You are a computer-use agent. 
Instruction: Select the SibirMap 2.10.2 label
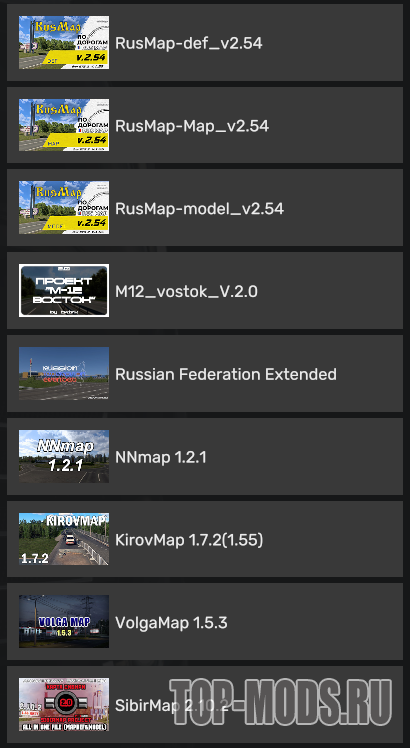172,705
